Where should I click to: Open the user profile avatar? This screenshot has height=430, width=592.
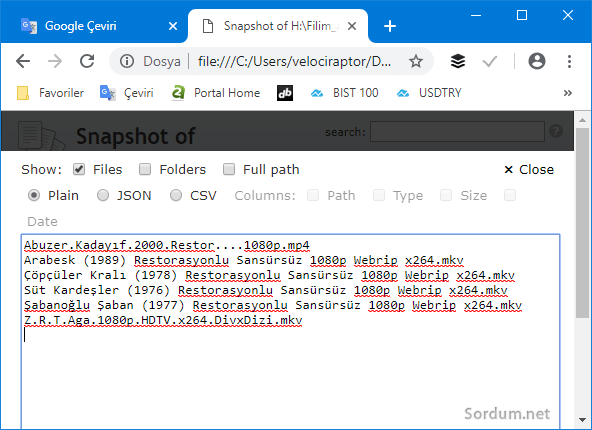point(536,61)
